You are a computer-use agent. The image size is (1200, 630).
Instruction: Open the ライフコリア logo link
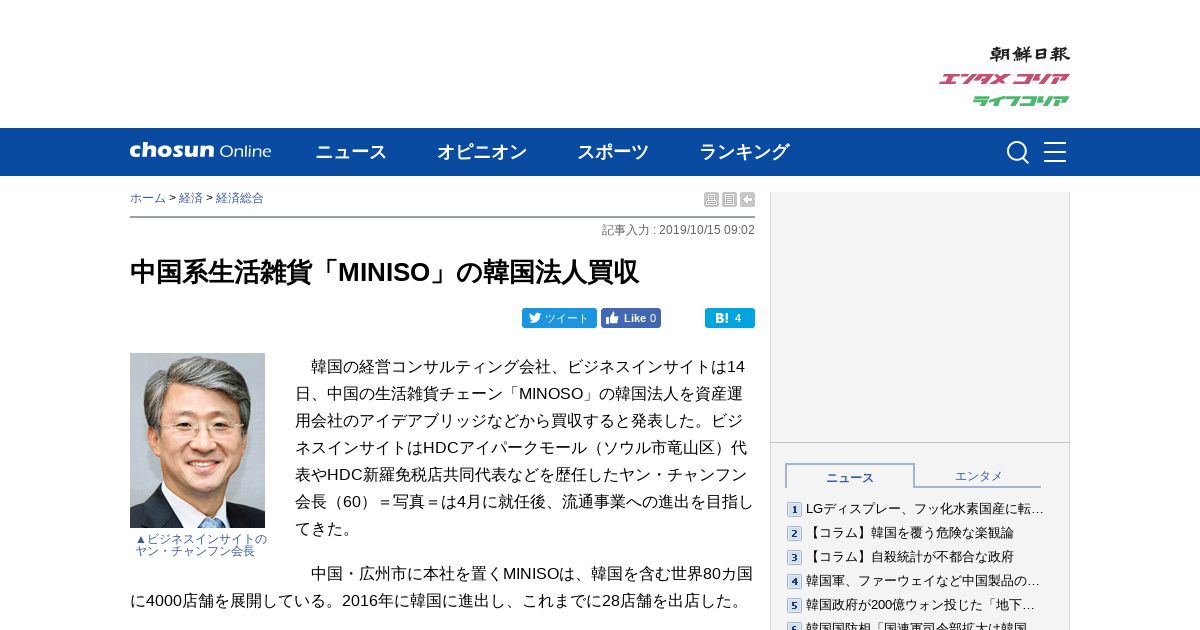pos(1021,100)
